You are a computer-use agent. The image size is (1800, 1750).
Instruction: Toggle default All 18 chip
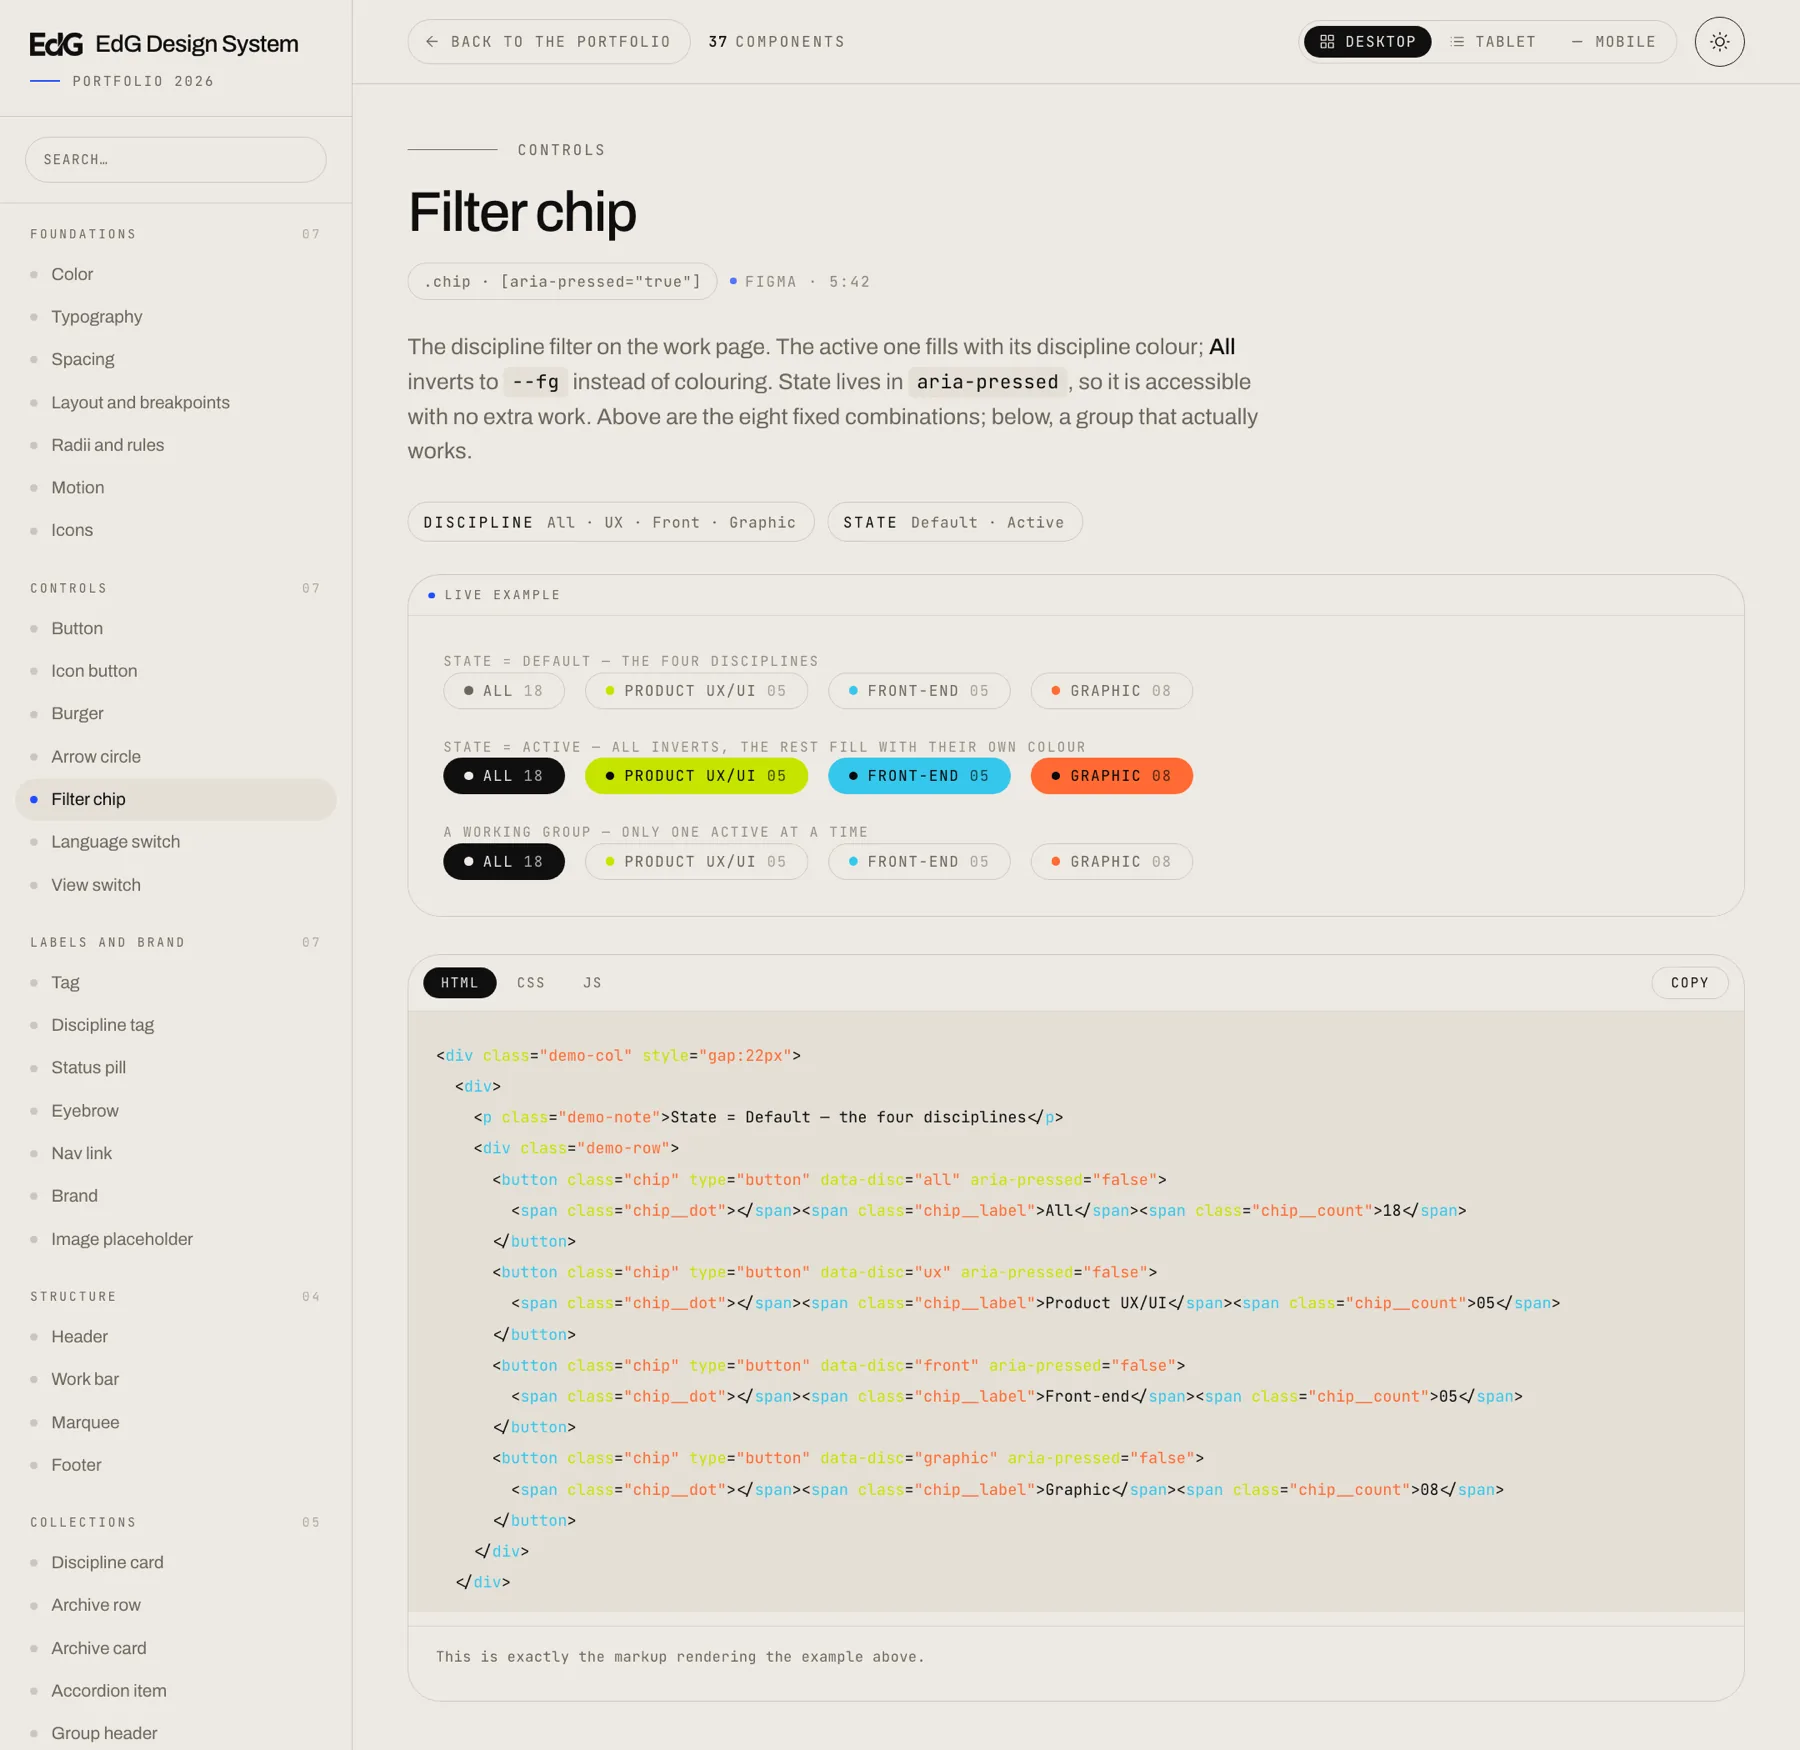(504, 691)
